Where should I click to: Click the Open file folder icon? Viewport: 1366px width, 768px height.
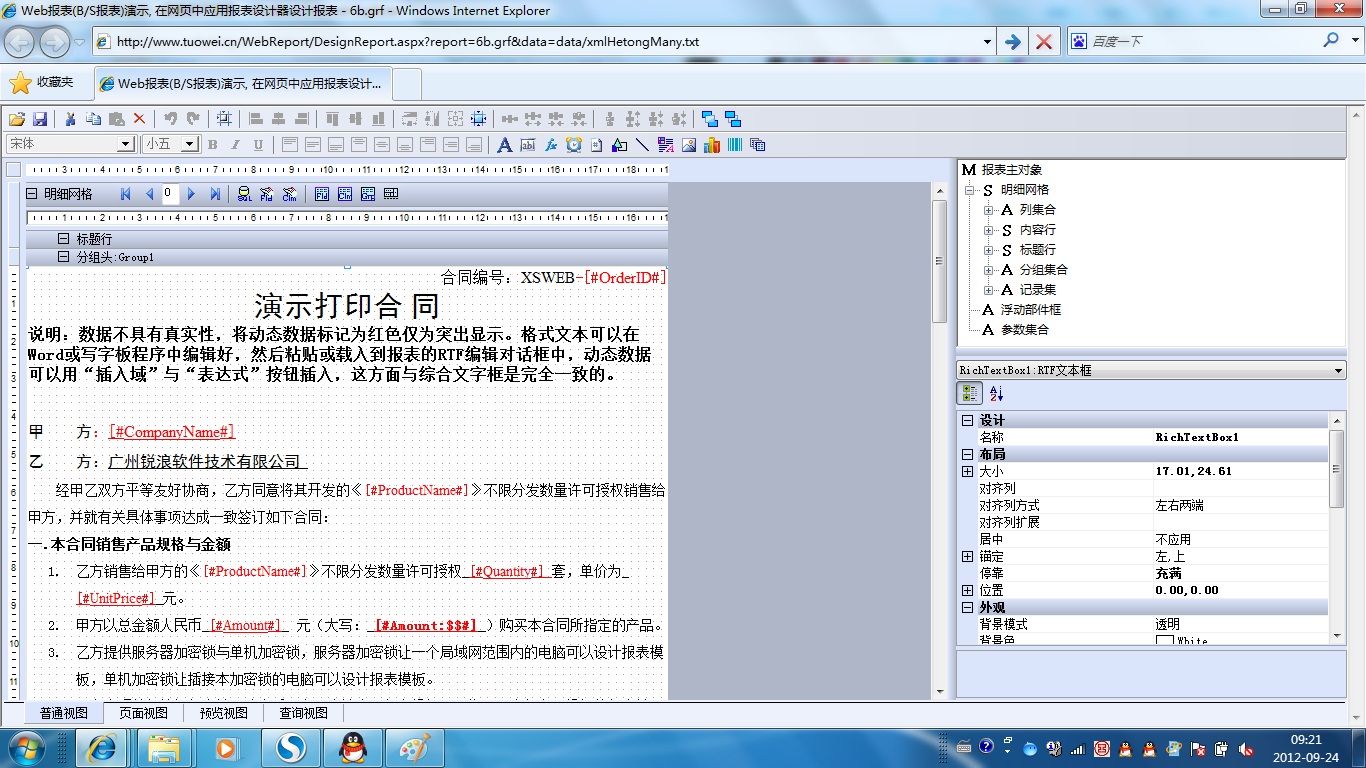point(17,118)
